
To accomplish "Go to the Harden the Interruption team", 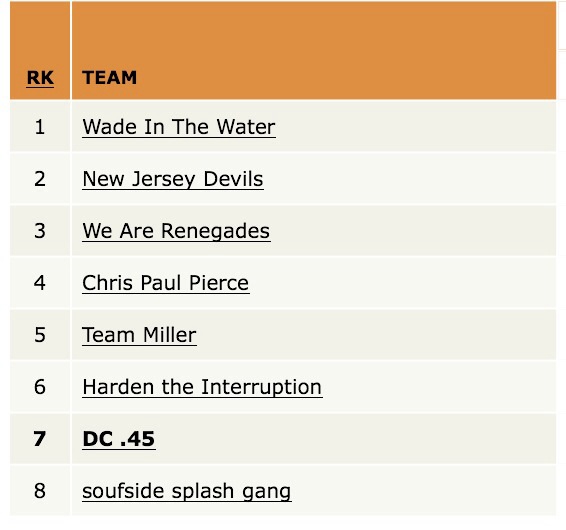I will (x=202, y=387).
